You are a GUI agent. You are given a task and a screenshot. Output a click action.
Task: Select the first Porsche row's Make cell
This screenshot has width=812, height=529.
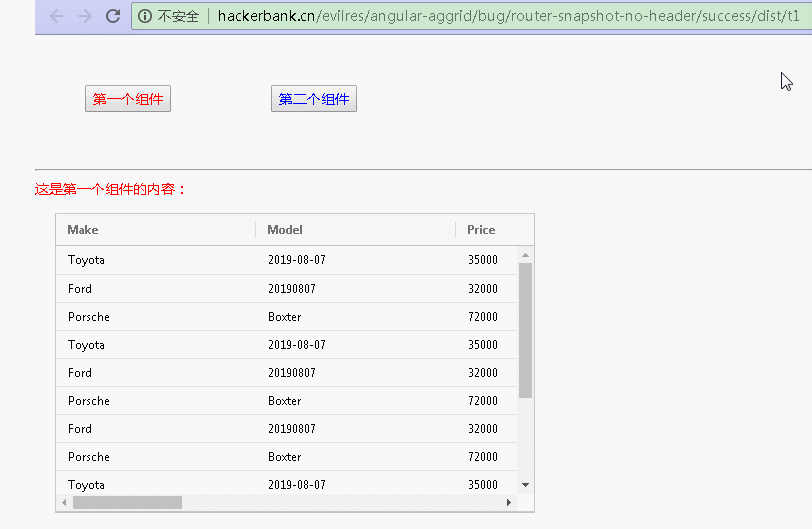coord(156,317)
